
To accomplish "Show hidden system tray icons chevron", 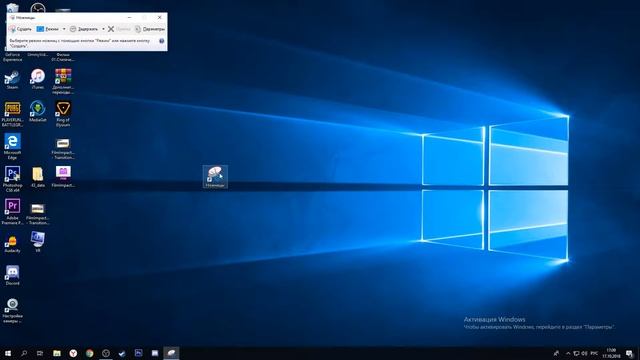I will (568, 353).
